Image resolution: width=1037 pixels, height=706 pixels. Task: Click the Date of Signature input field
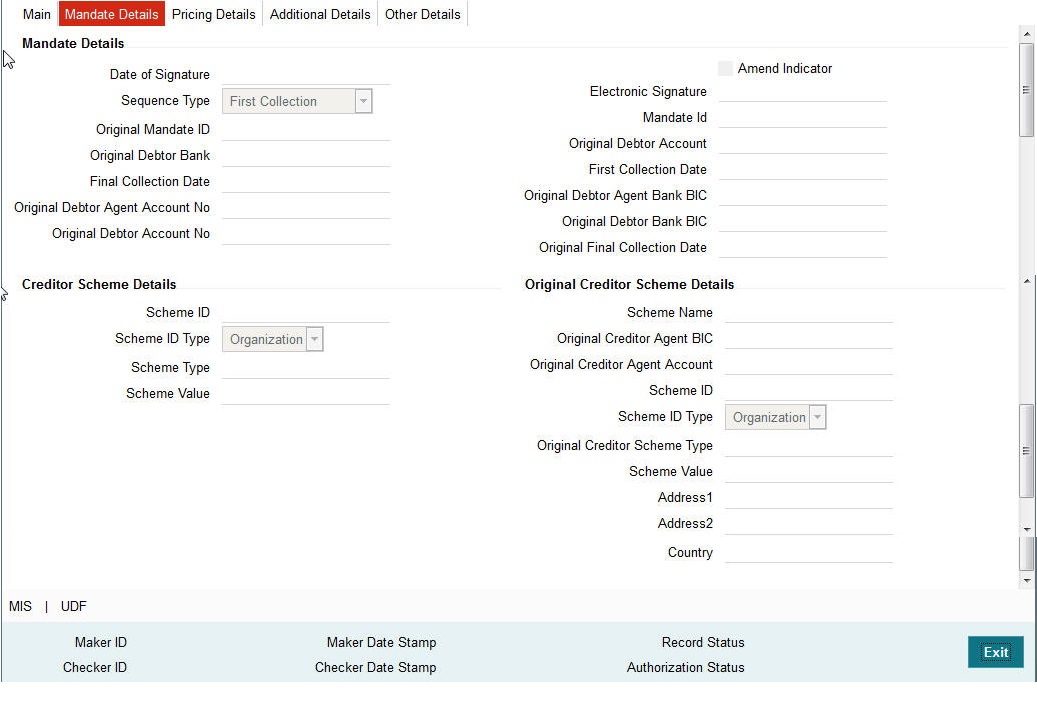click(305, 75)
